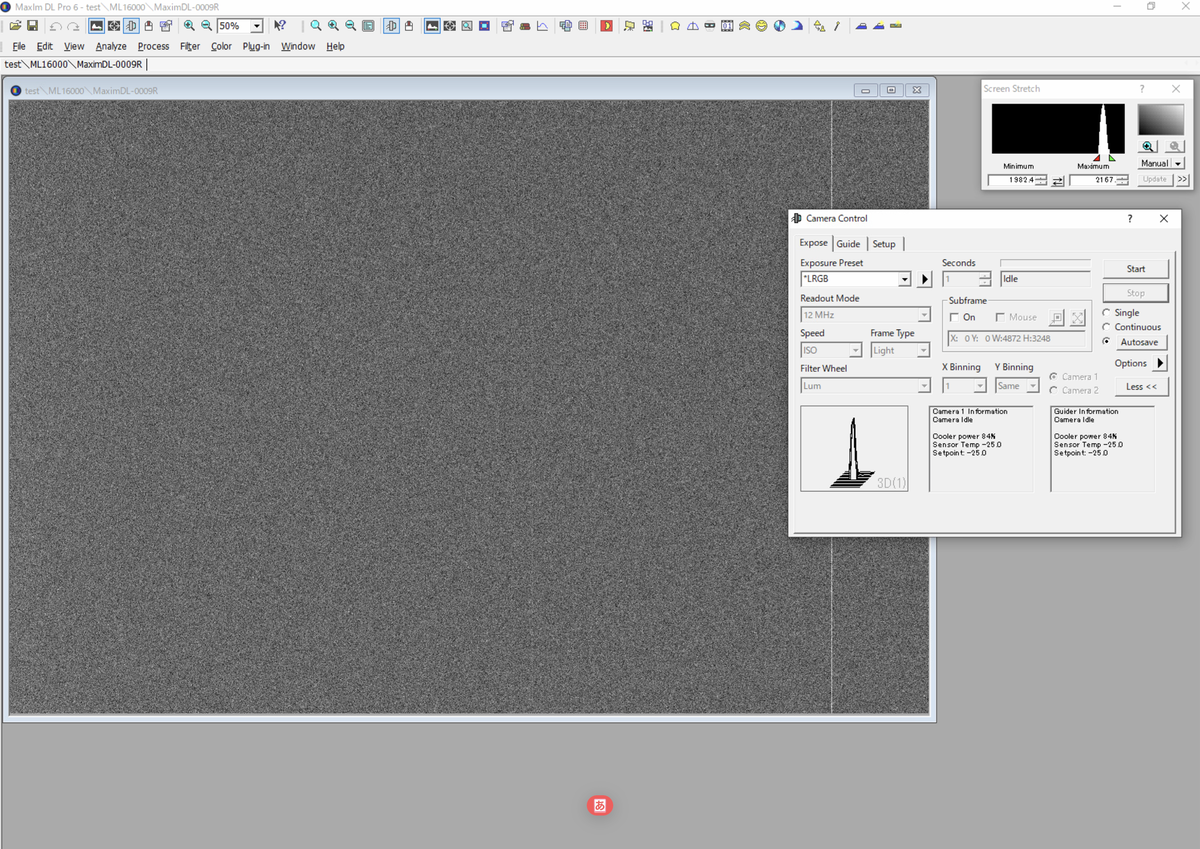Click the Zoom Out magnifier in toolbar
The height and width of the screenshot is (849, 1200).
pyautogui.click(x=206, y=26)
